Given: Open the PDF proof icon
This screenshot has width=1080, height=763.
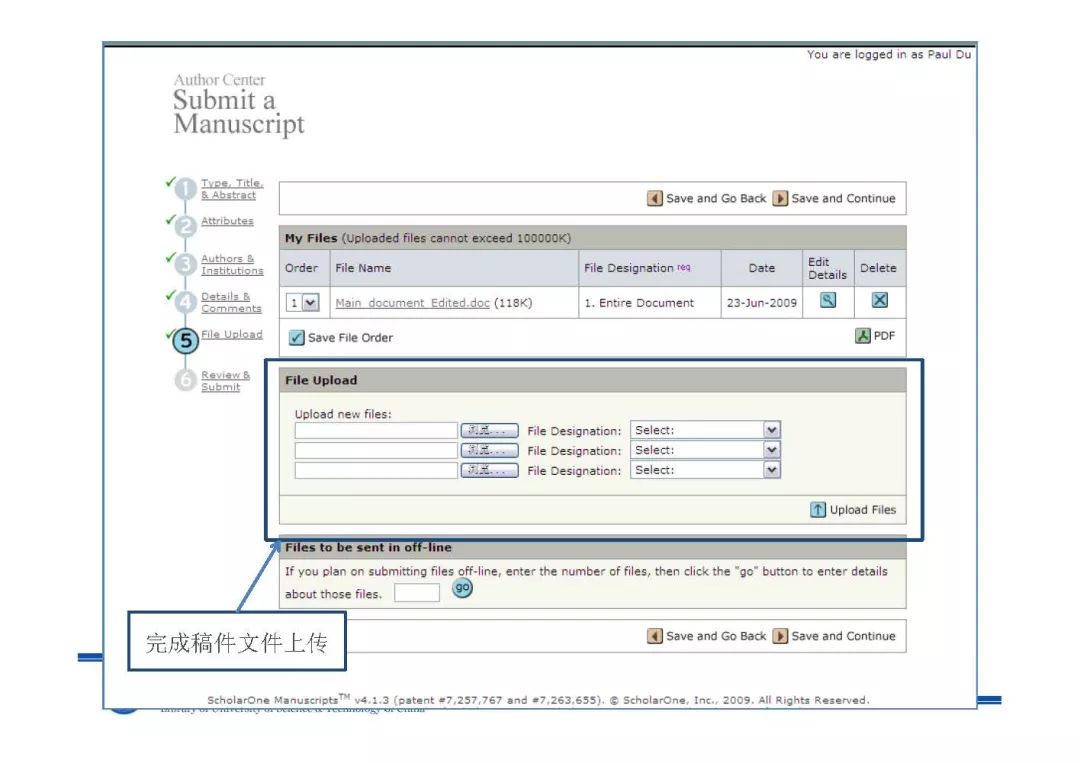Looking at the screenshot, I should [x=862, y=335].
